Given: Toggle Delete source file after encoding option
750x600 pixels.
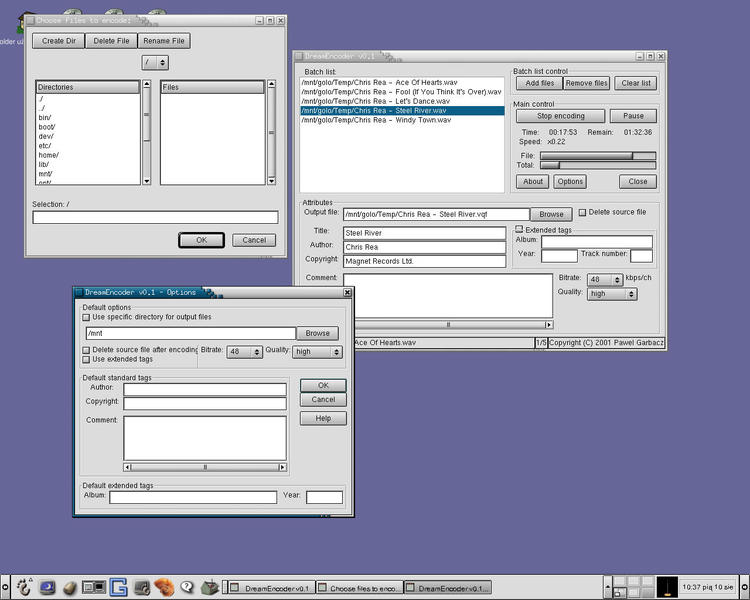Looking at the screenshot, I should pos(86,350).
